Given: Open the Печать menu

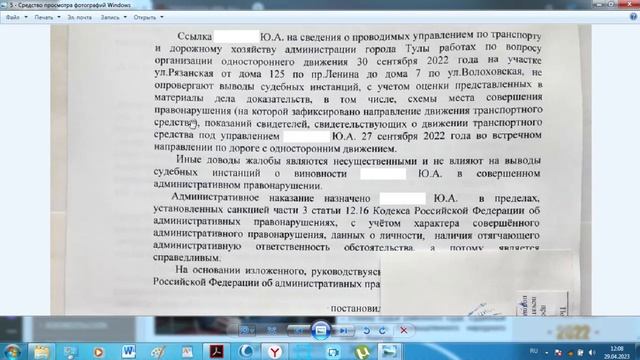Looking at the screenshot, I should (x=47, y=18).
